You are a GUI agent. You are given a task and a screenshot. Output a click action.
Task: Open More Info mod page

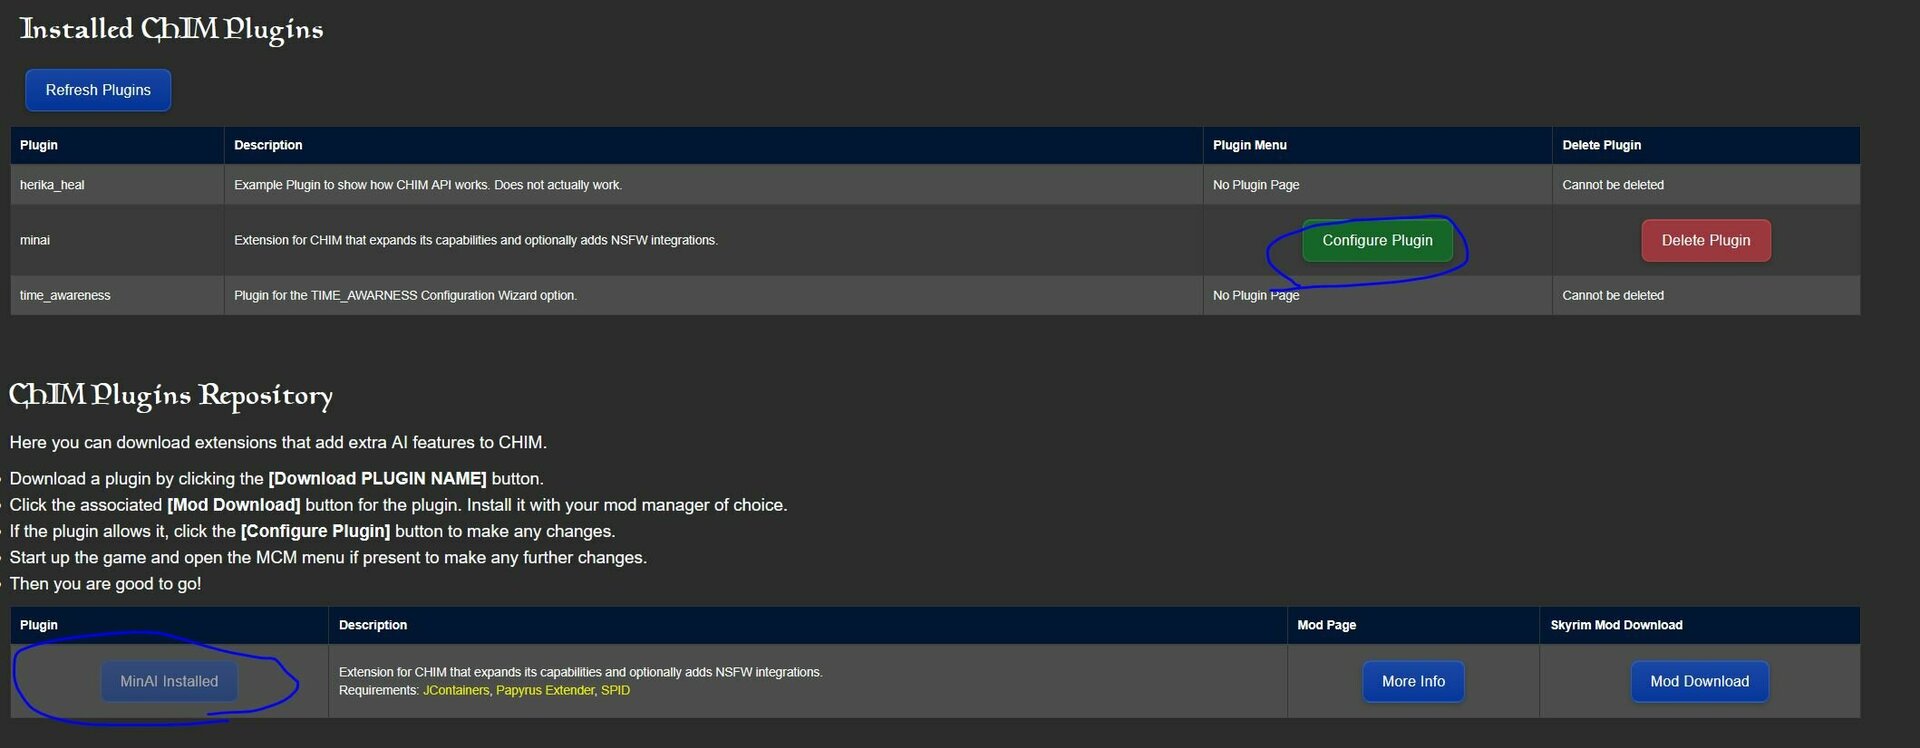pos(1413,681)
